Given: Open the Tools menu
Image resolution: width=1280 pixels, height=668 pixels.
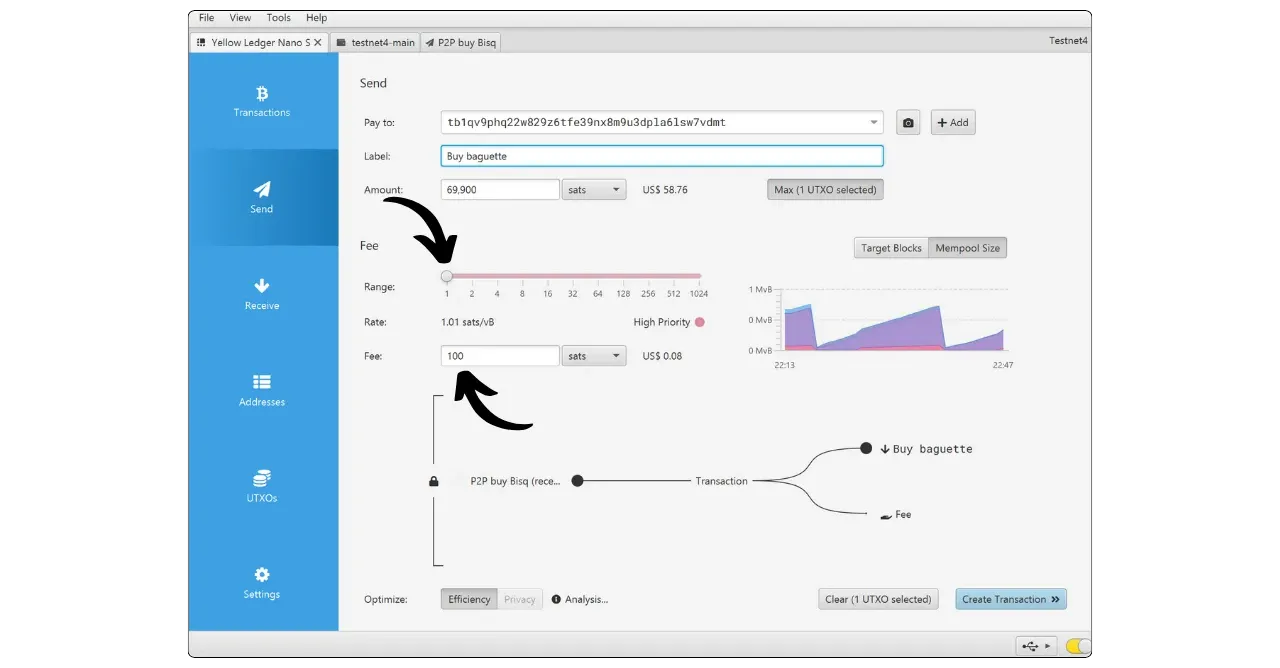Looking at the screenshot, I should coord(279,18).
